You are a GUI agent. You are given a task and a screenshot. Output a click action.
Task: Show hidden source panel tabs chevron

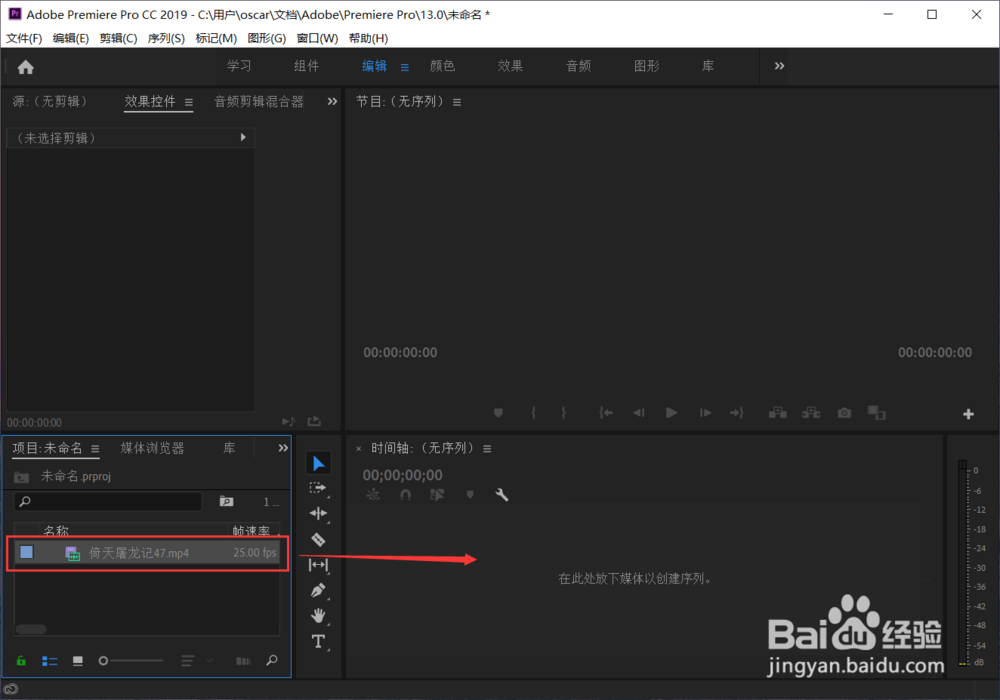[332, 101]
